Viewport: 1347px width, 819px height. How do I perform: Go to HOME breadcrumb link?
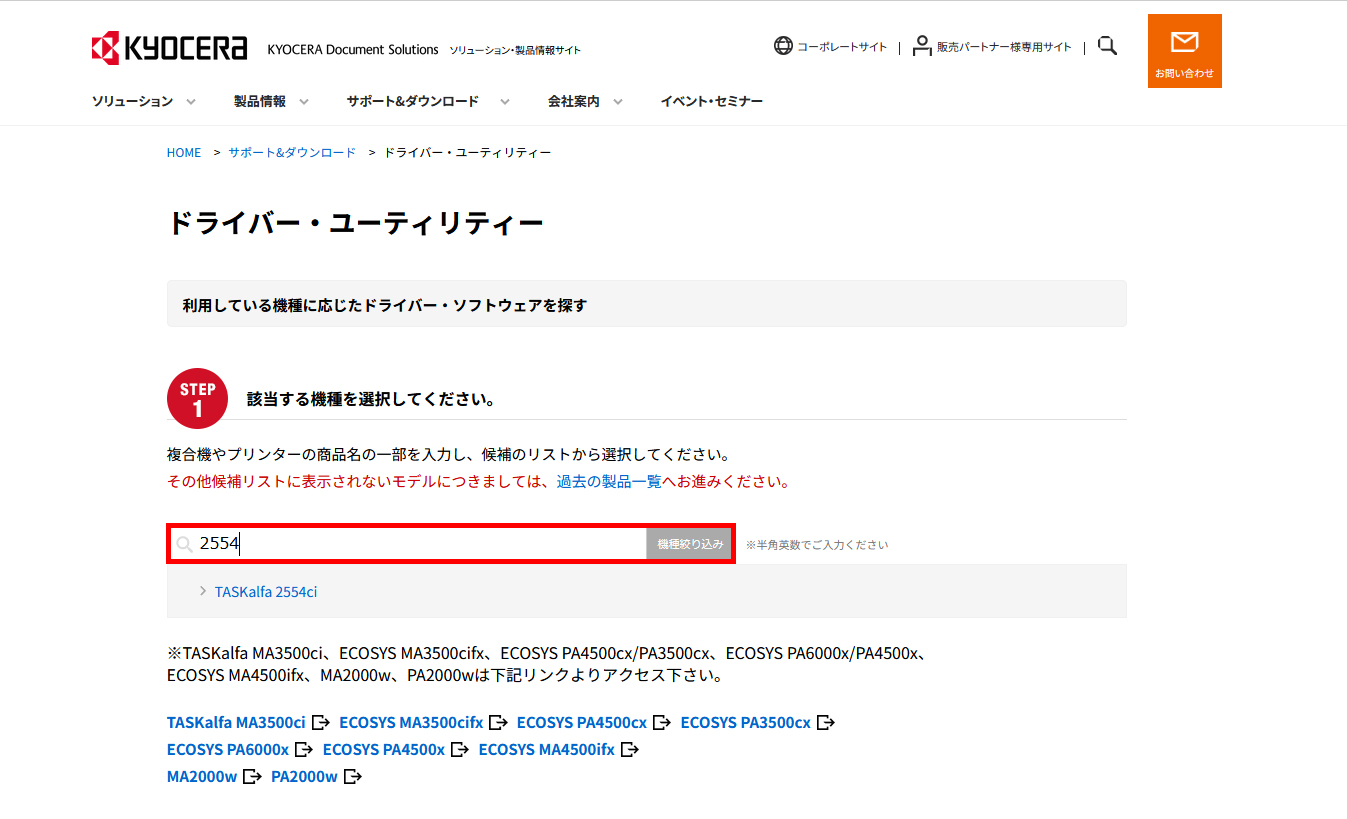tap(184, 153)
